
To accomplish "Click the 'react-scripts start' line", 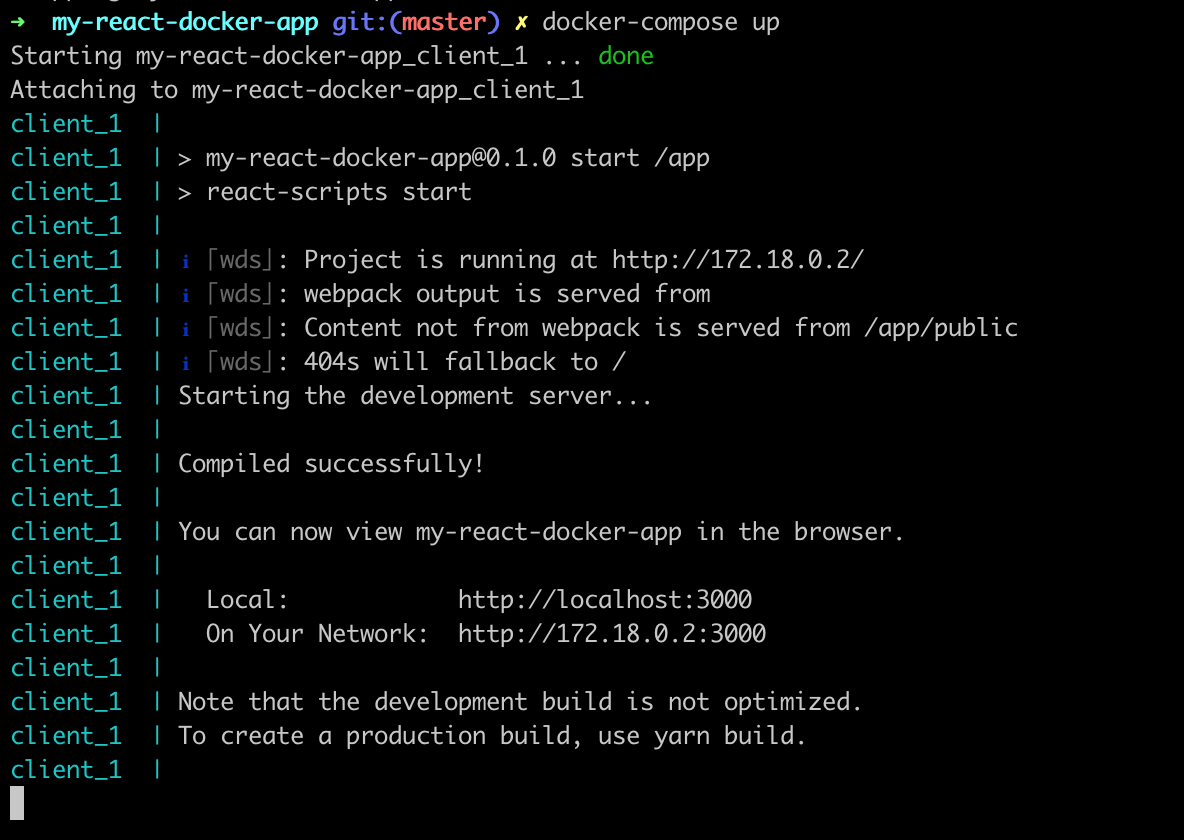I will 339,193.
